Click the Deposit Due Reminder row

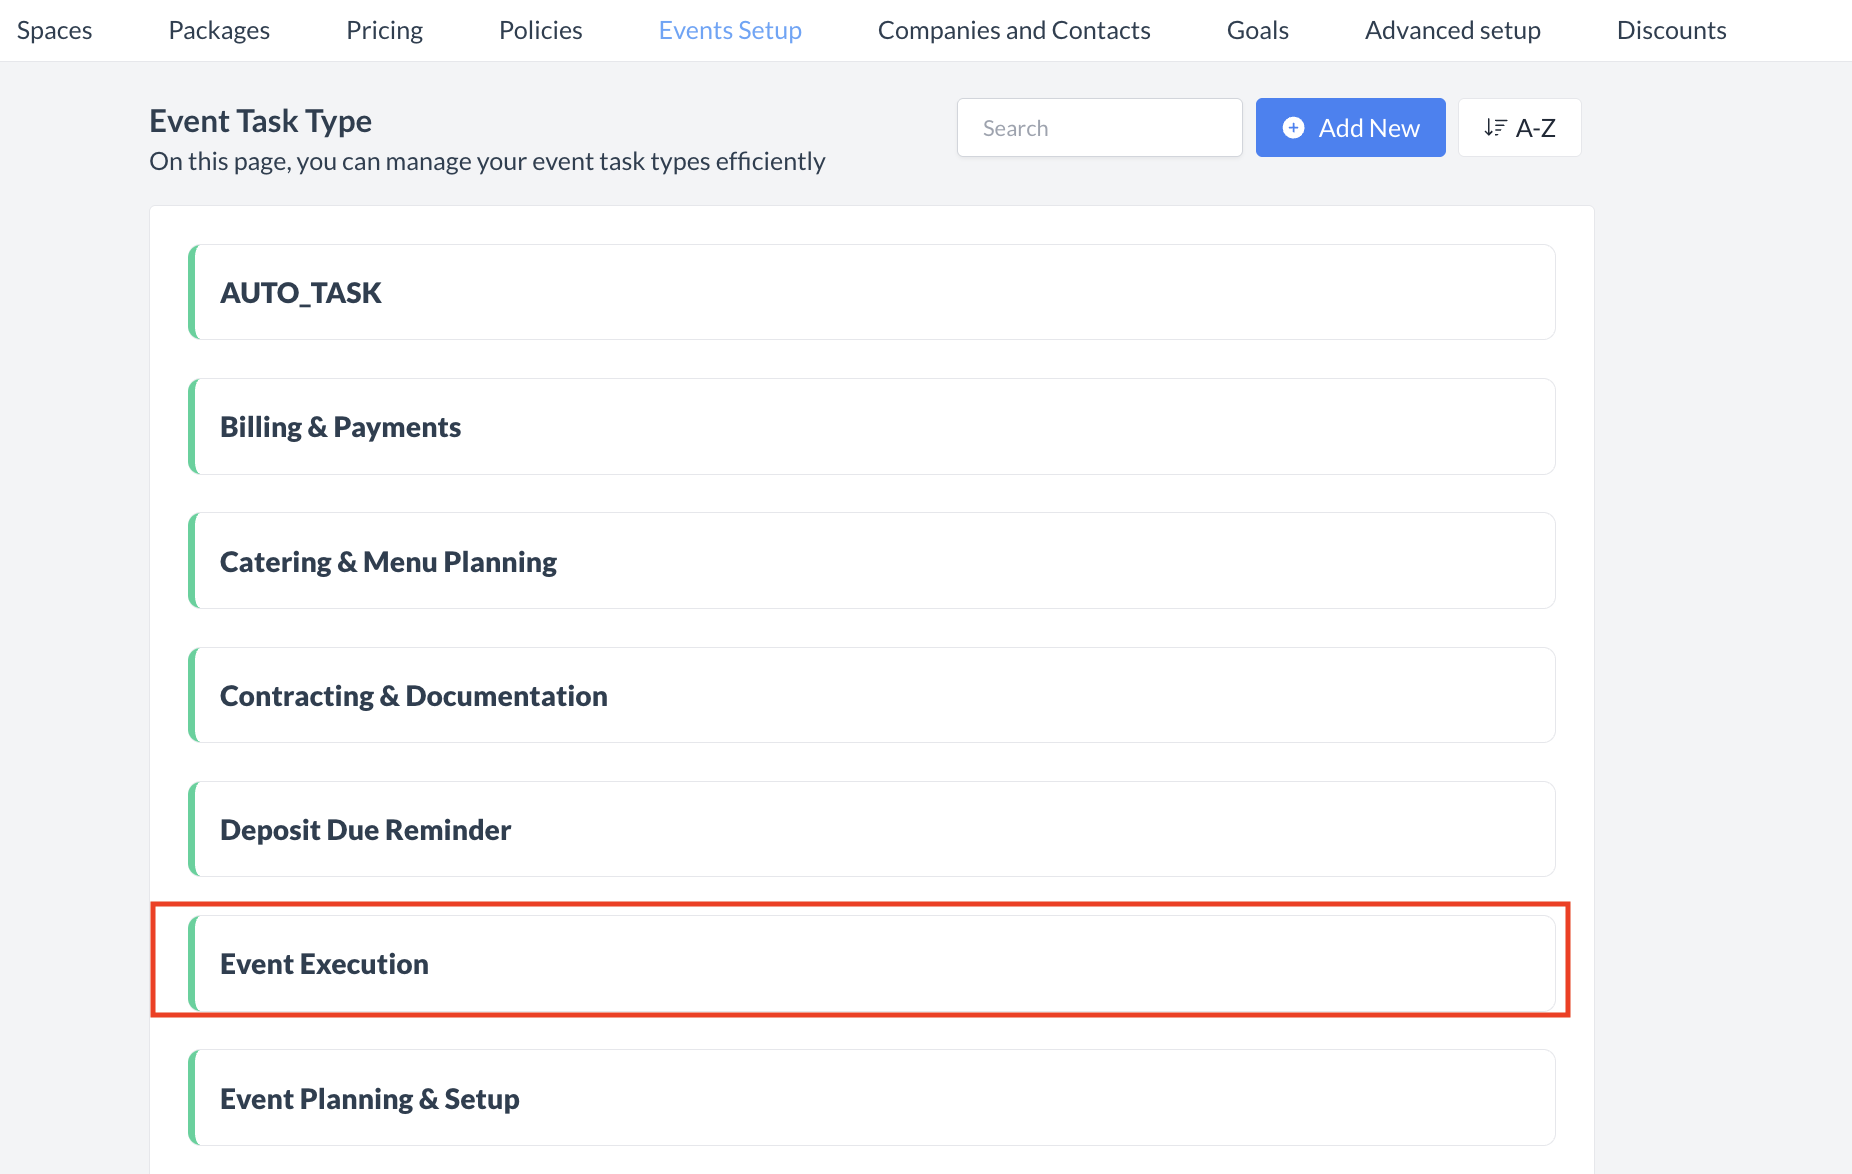[872, 829]
